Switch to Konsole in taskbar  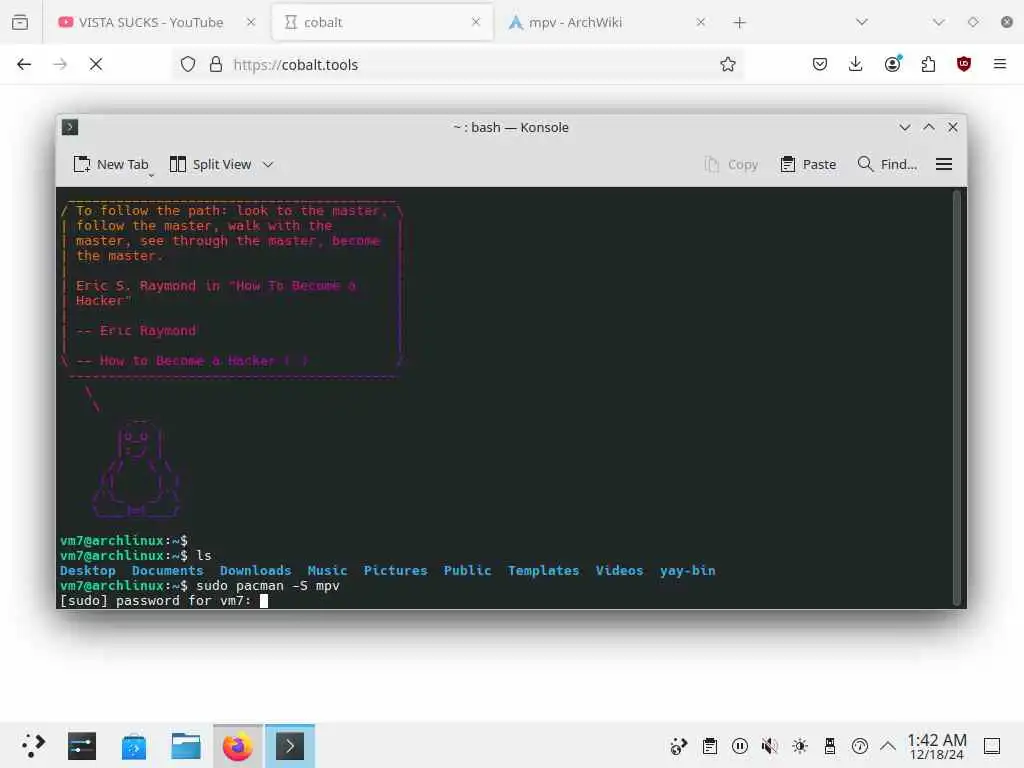290,746
